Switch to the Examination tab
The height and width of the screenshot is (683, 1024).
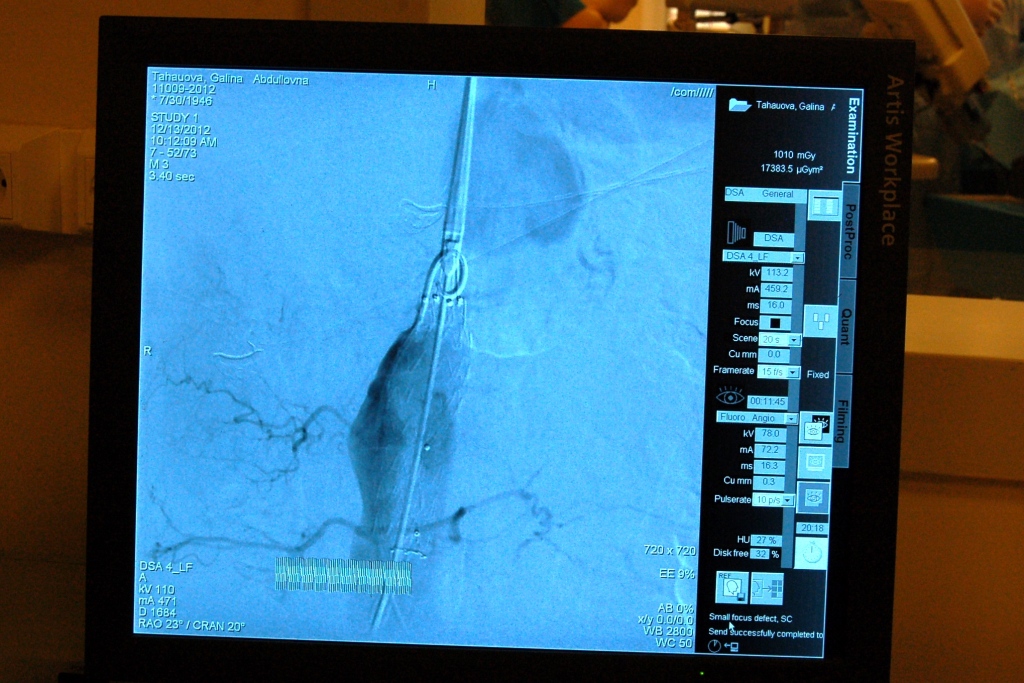(852, 135)
